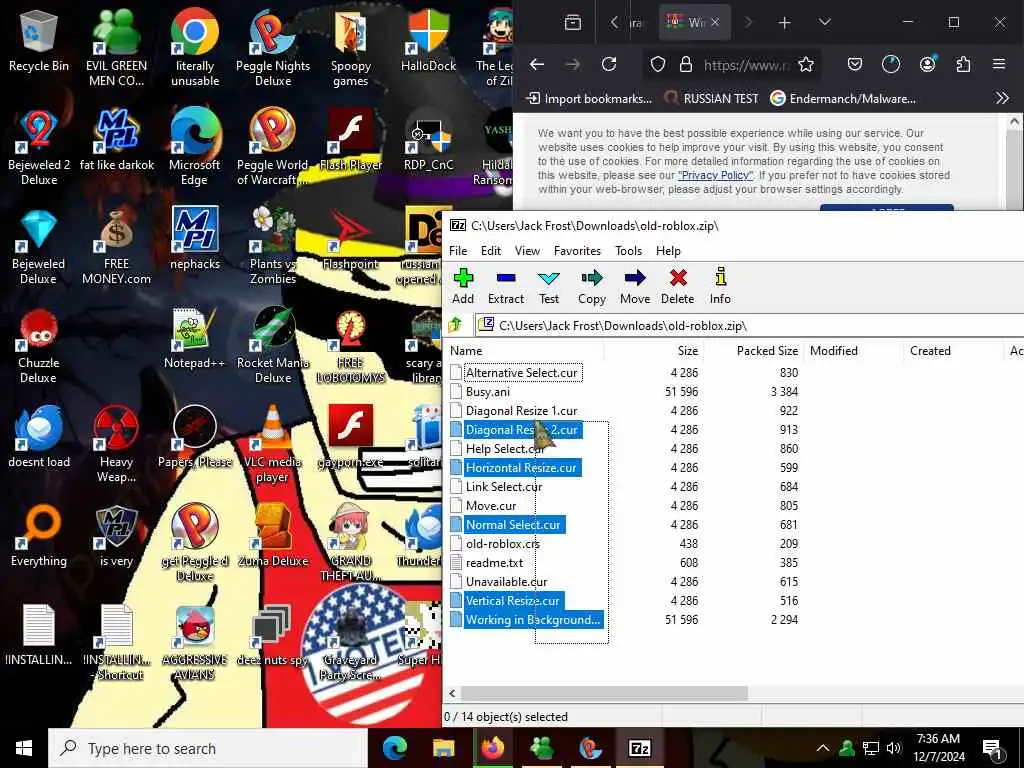Screen dimensions: 1024x768
Task: Select Horizontal Resize.cur file
Action: pyautogui.click(x=521, y=468)
